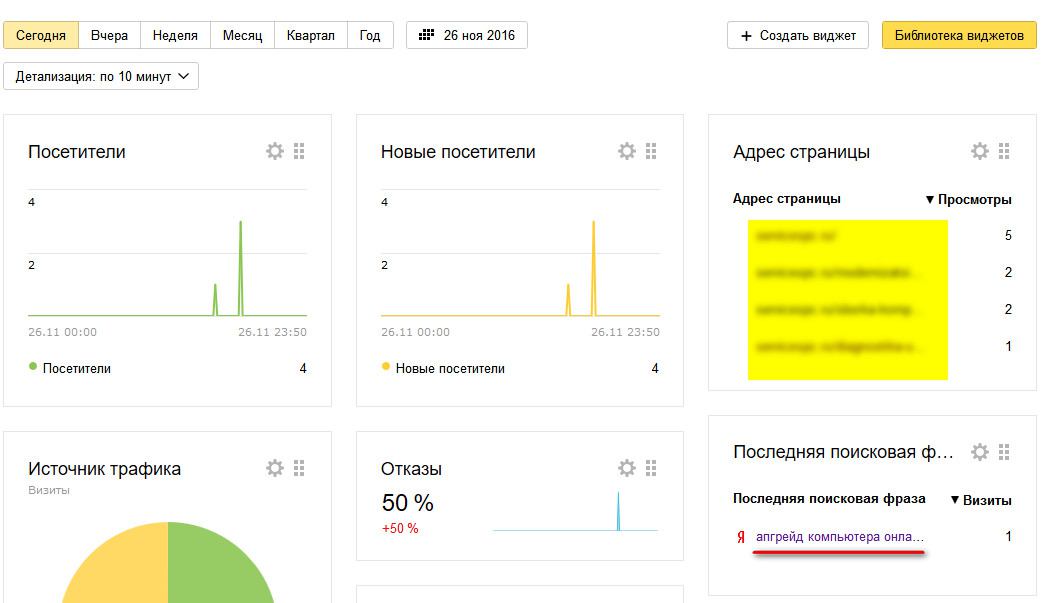Screen dimensions: 1048x603
Task: Switch to the Неделя period tab
Action: pos(175,35)
